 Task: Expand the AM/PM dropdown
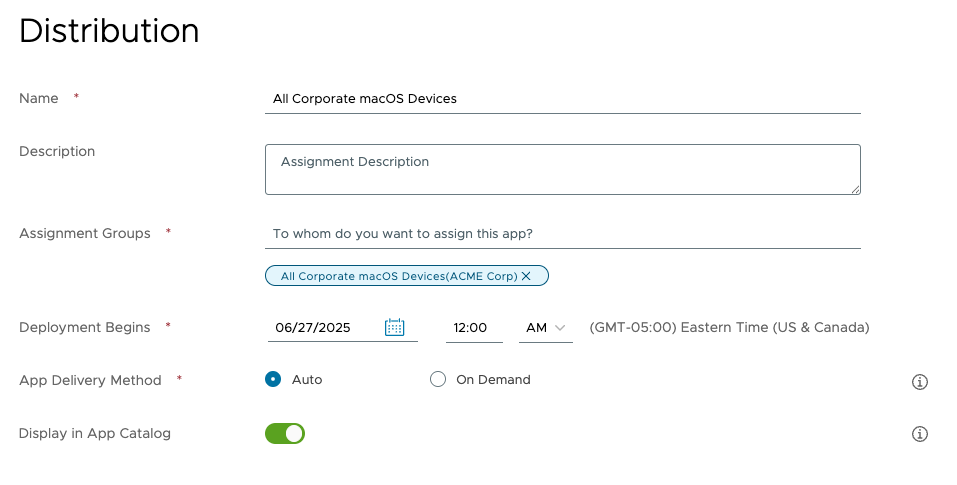tap(545, 328)
